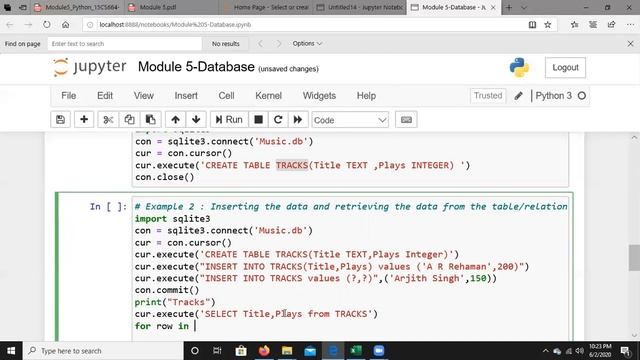
Task: Open the favorites hub icon
Action: point(575,25)
